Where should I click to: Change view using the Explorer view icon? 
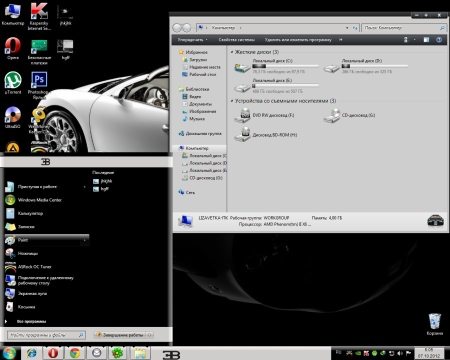[406, 40]
